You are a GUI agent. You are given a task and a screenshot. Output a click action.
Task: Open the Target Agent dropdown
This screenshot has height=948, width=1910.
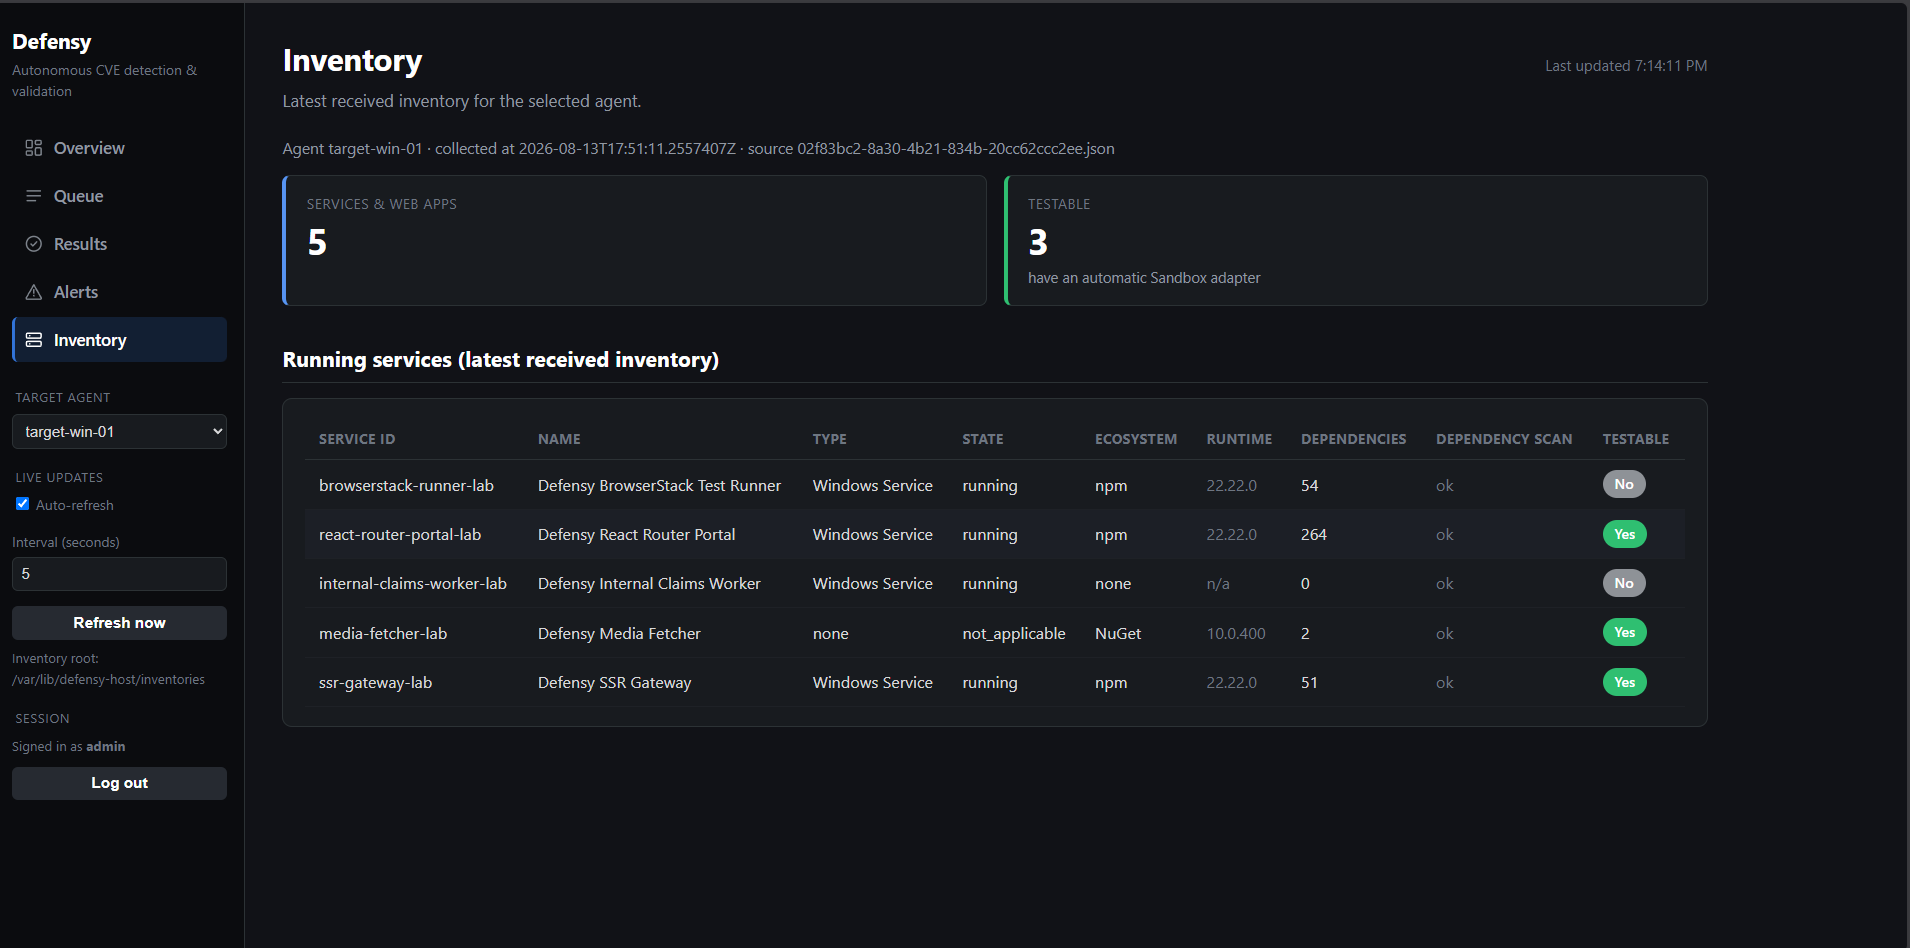(119, 432)
